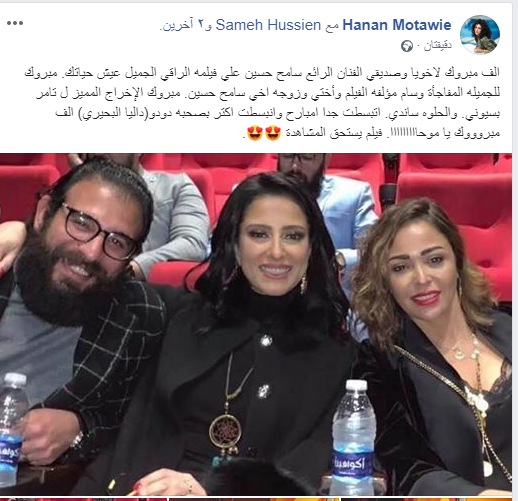Open the bottom-right photo thumbnail strip
The width and height of the screenshot is (518, 501).
coord(427,499)
